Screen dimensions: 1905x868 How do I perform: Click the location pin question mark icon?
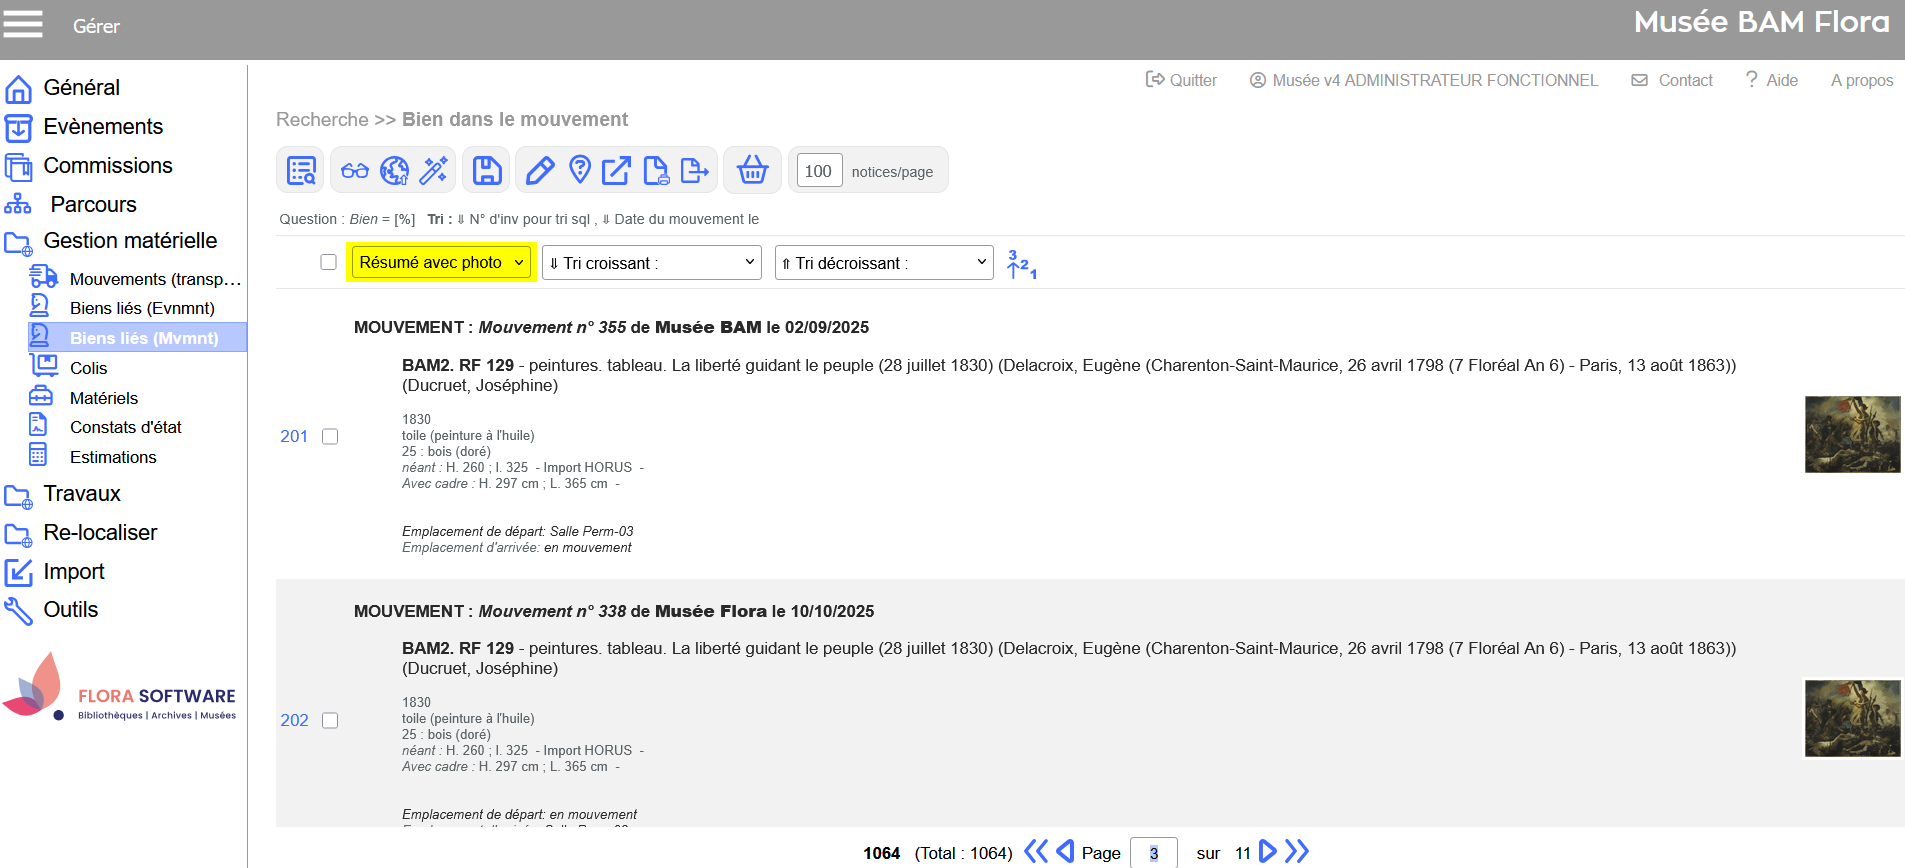580,170
